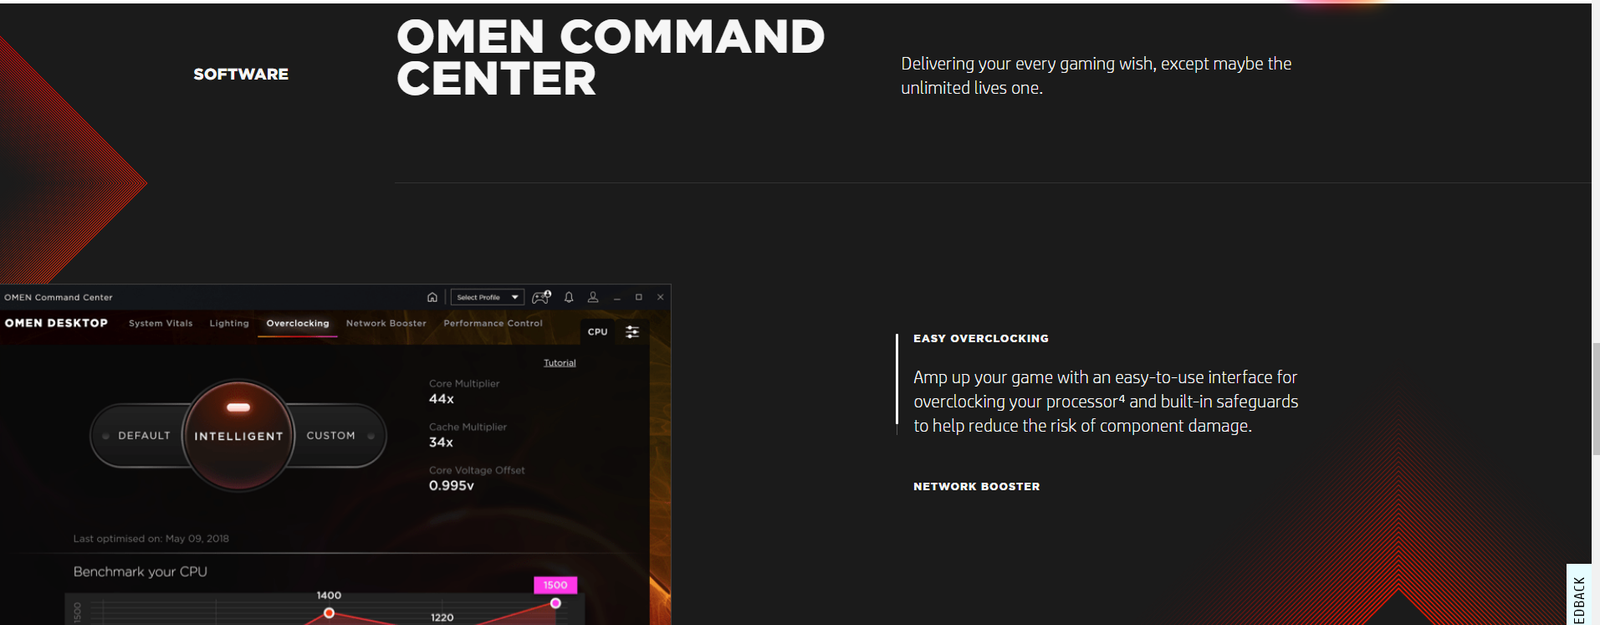Open the notifications bell icon
The image size is (1600, 625).
click(569, 297)
